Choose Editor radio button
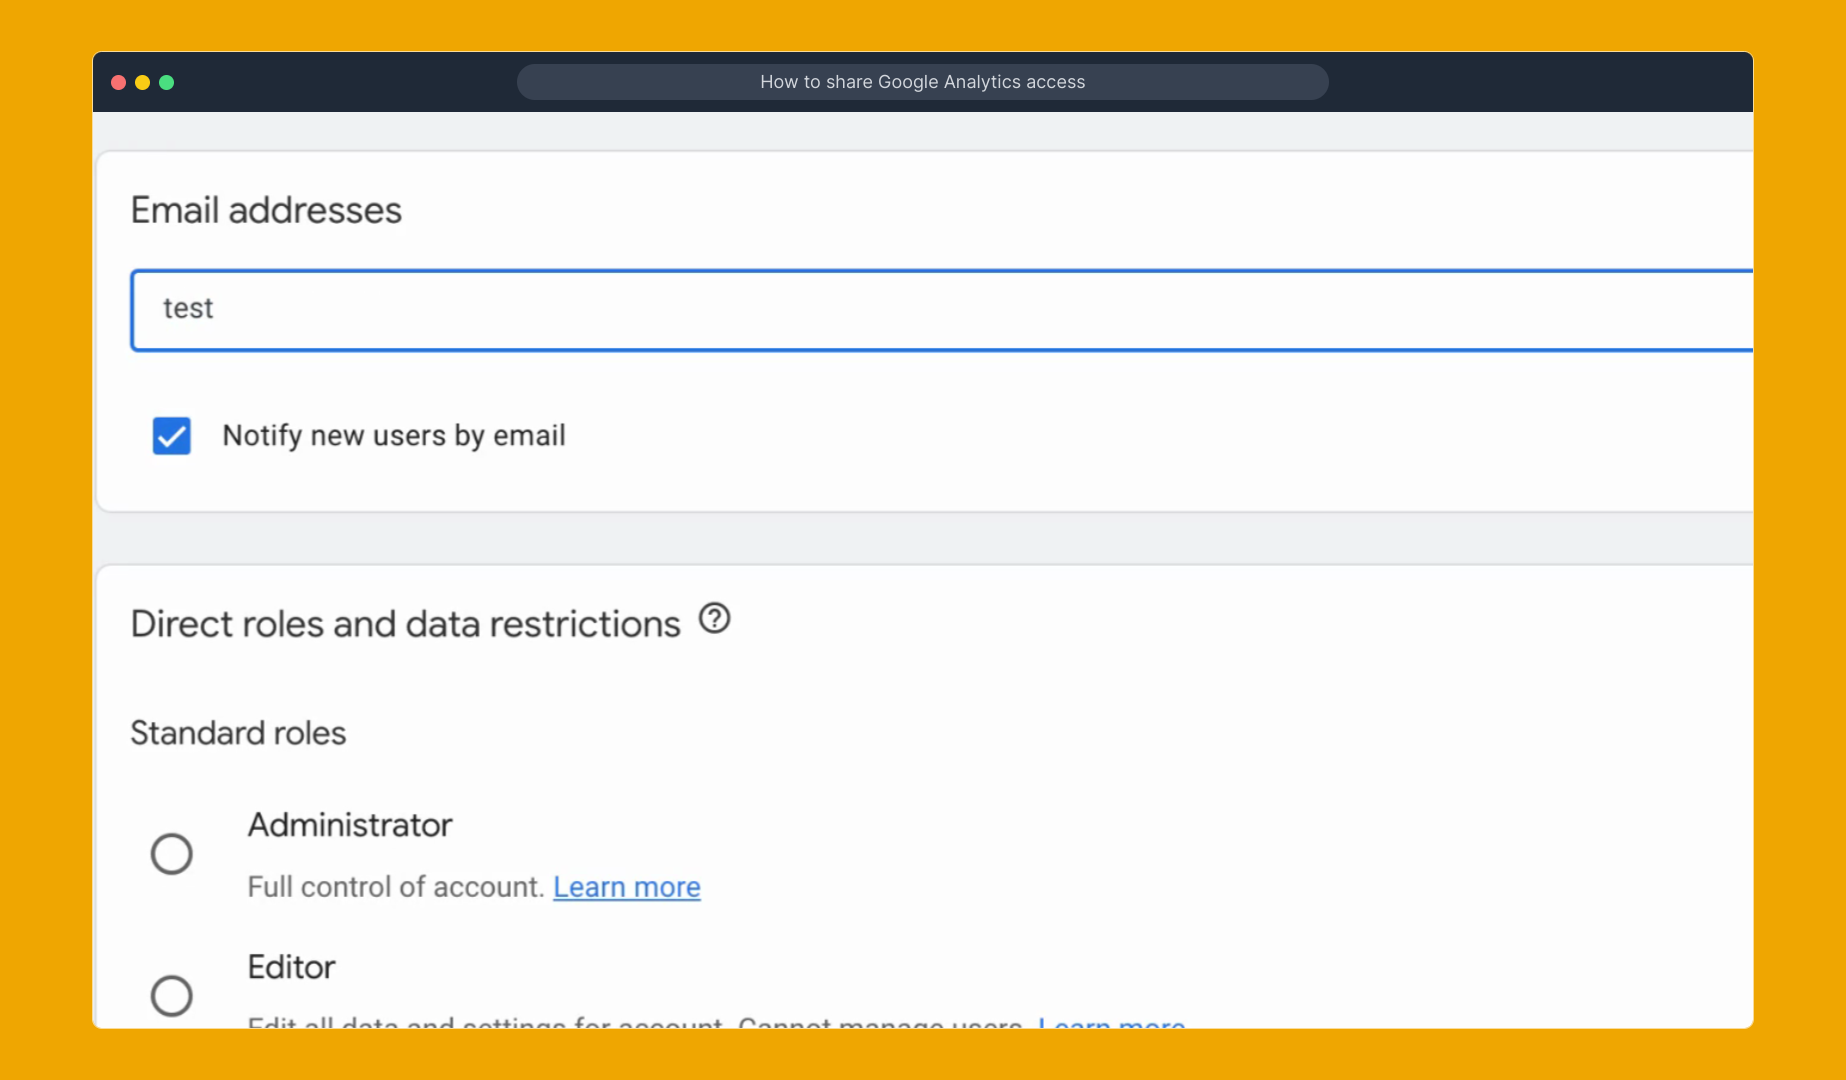 coord(172,995)
